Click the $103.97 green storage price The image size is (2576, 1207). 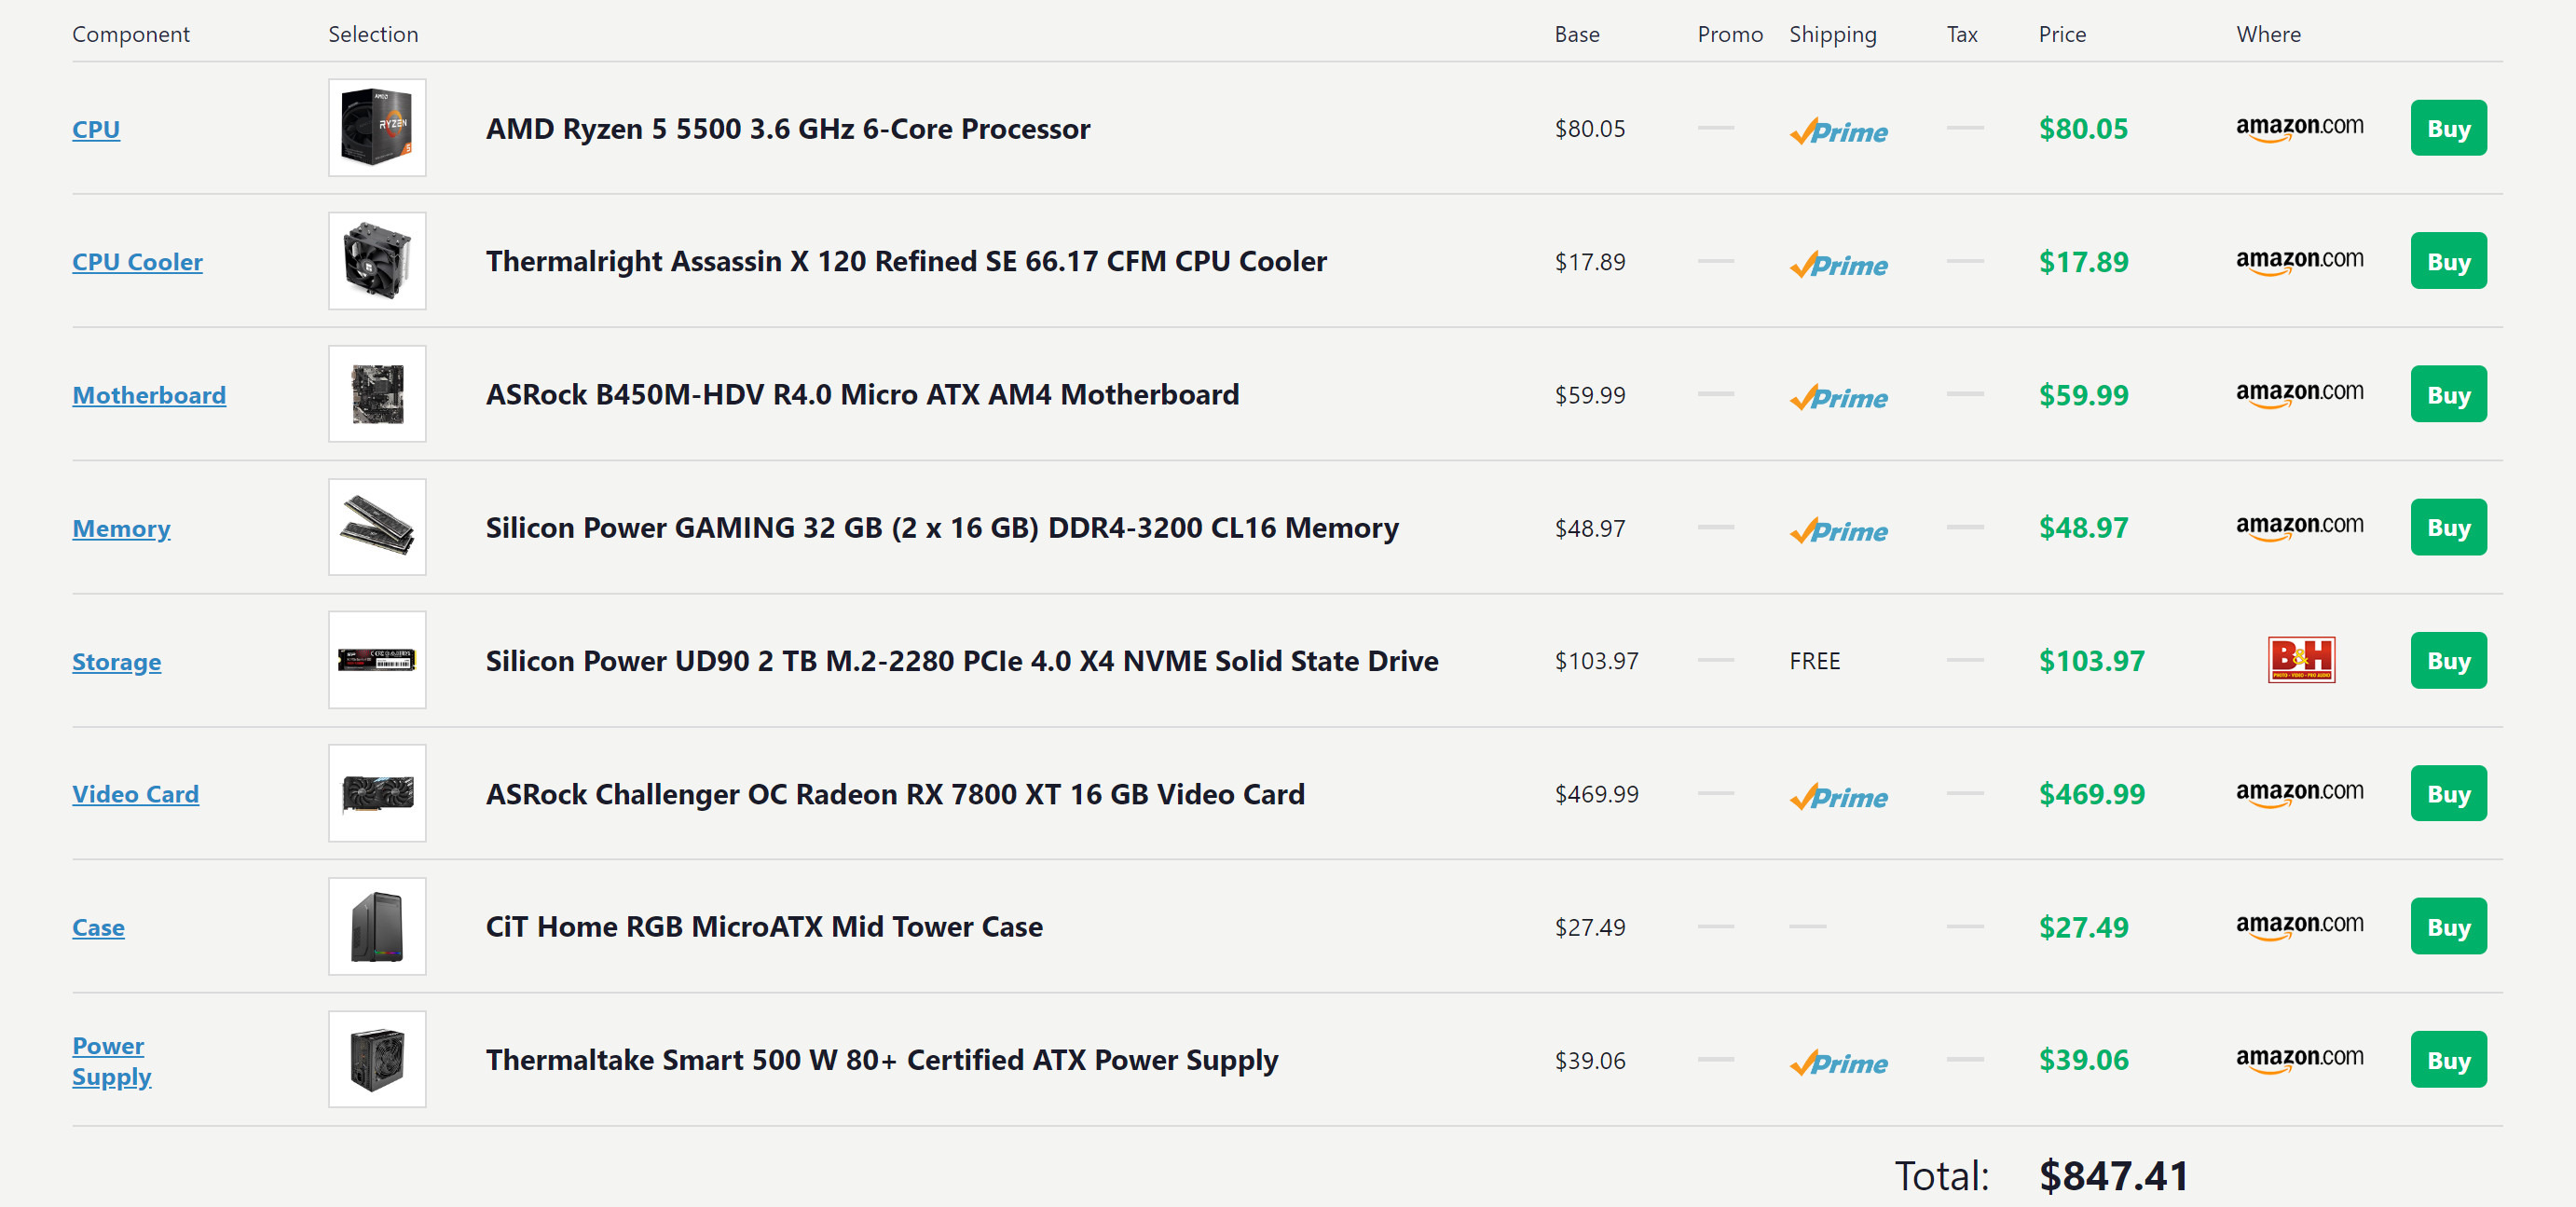click(2091, 661)
